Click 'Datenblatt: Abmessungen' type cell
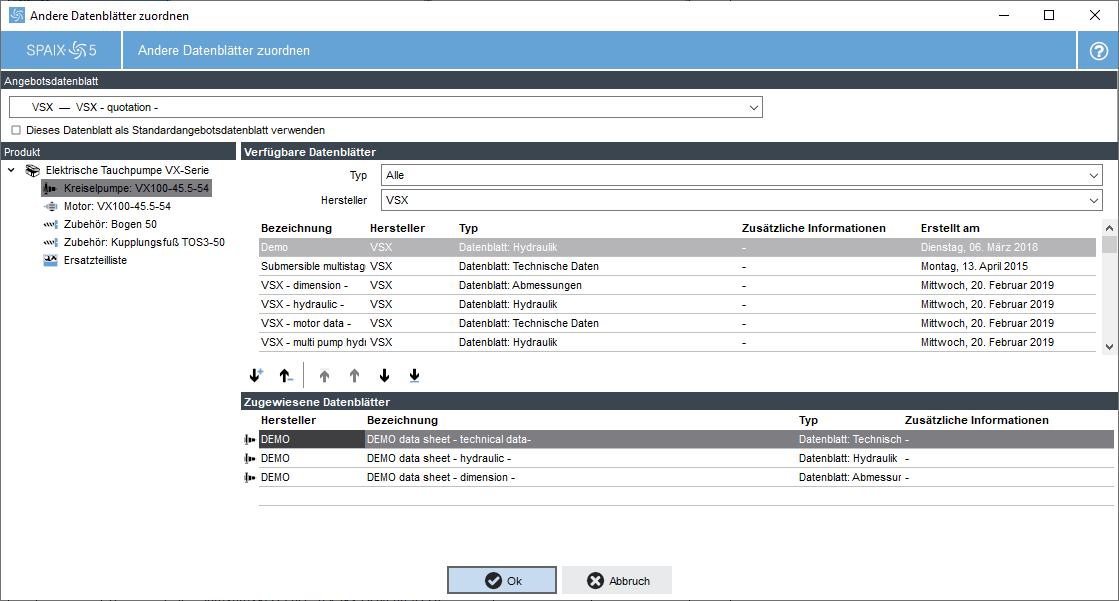The height and width of the screenshot is (601, 1119). (x=520, y=286)
